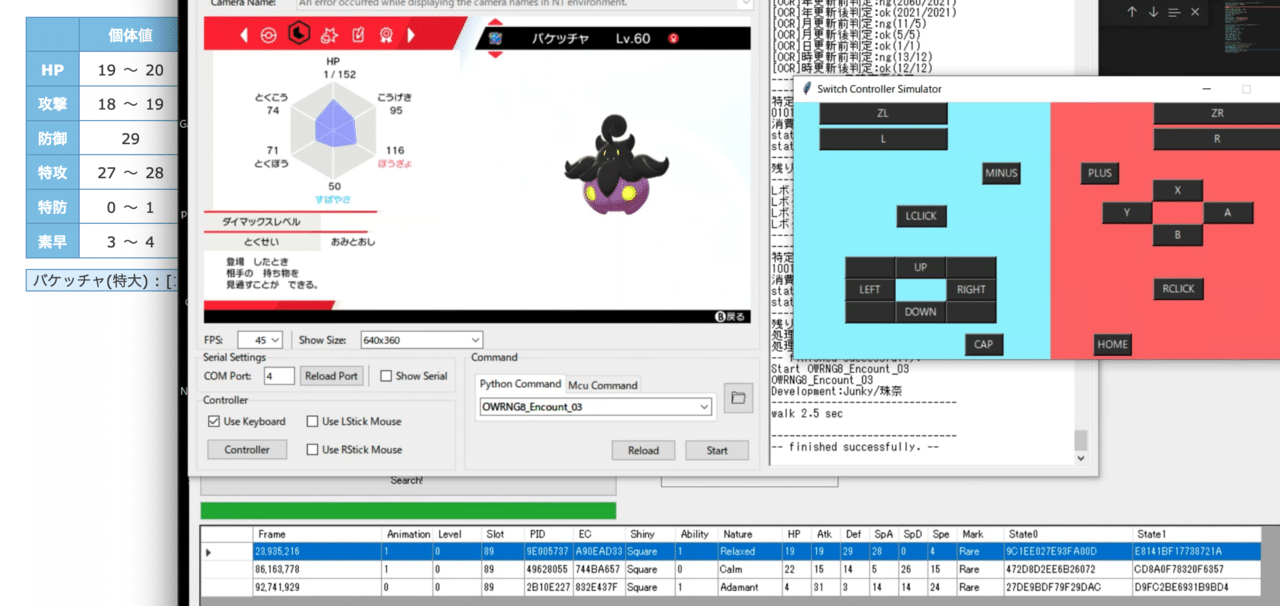
Task: Click the Reload button
Action: coord(643,450)
